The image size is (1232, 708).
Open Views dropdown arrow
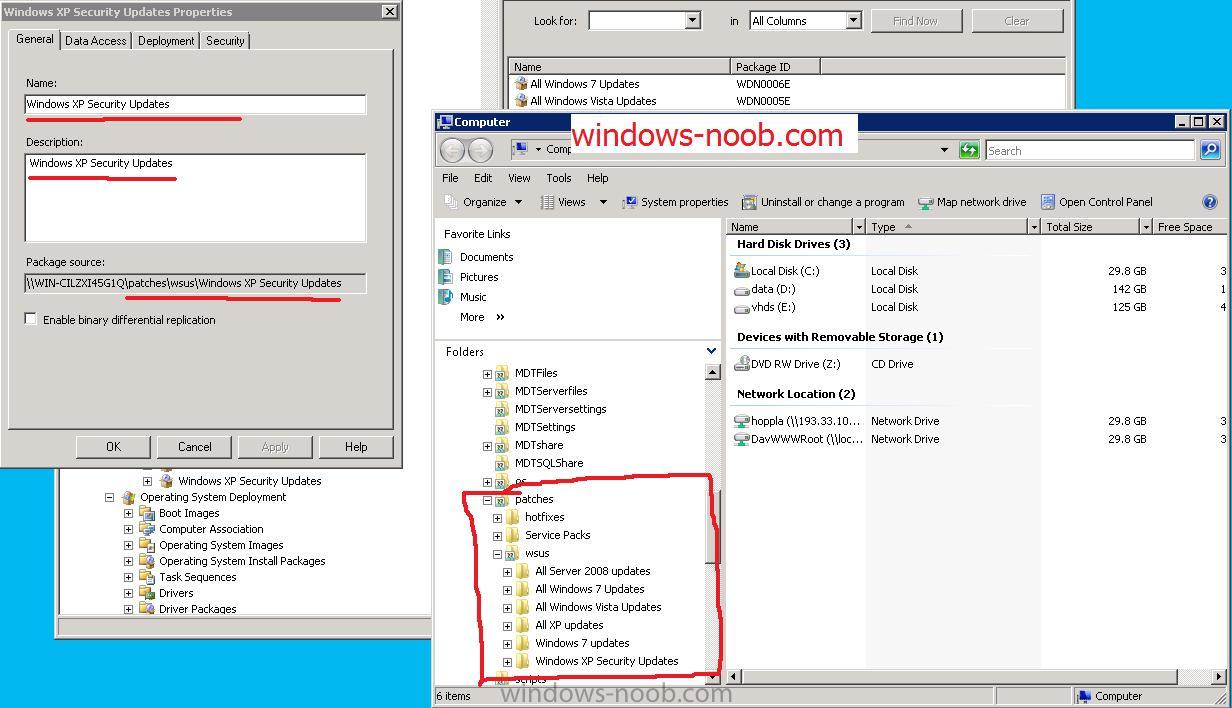coord(603,202)
